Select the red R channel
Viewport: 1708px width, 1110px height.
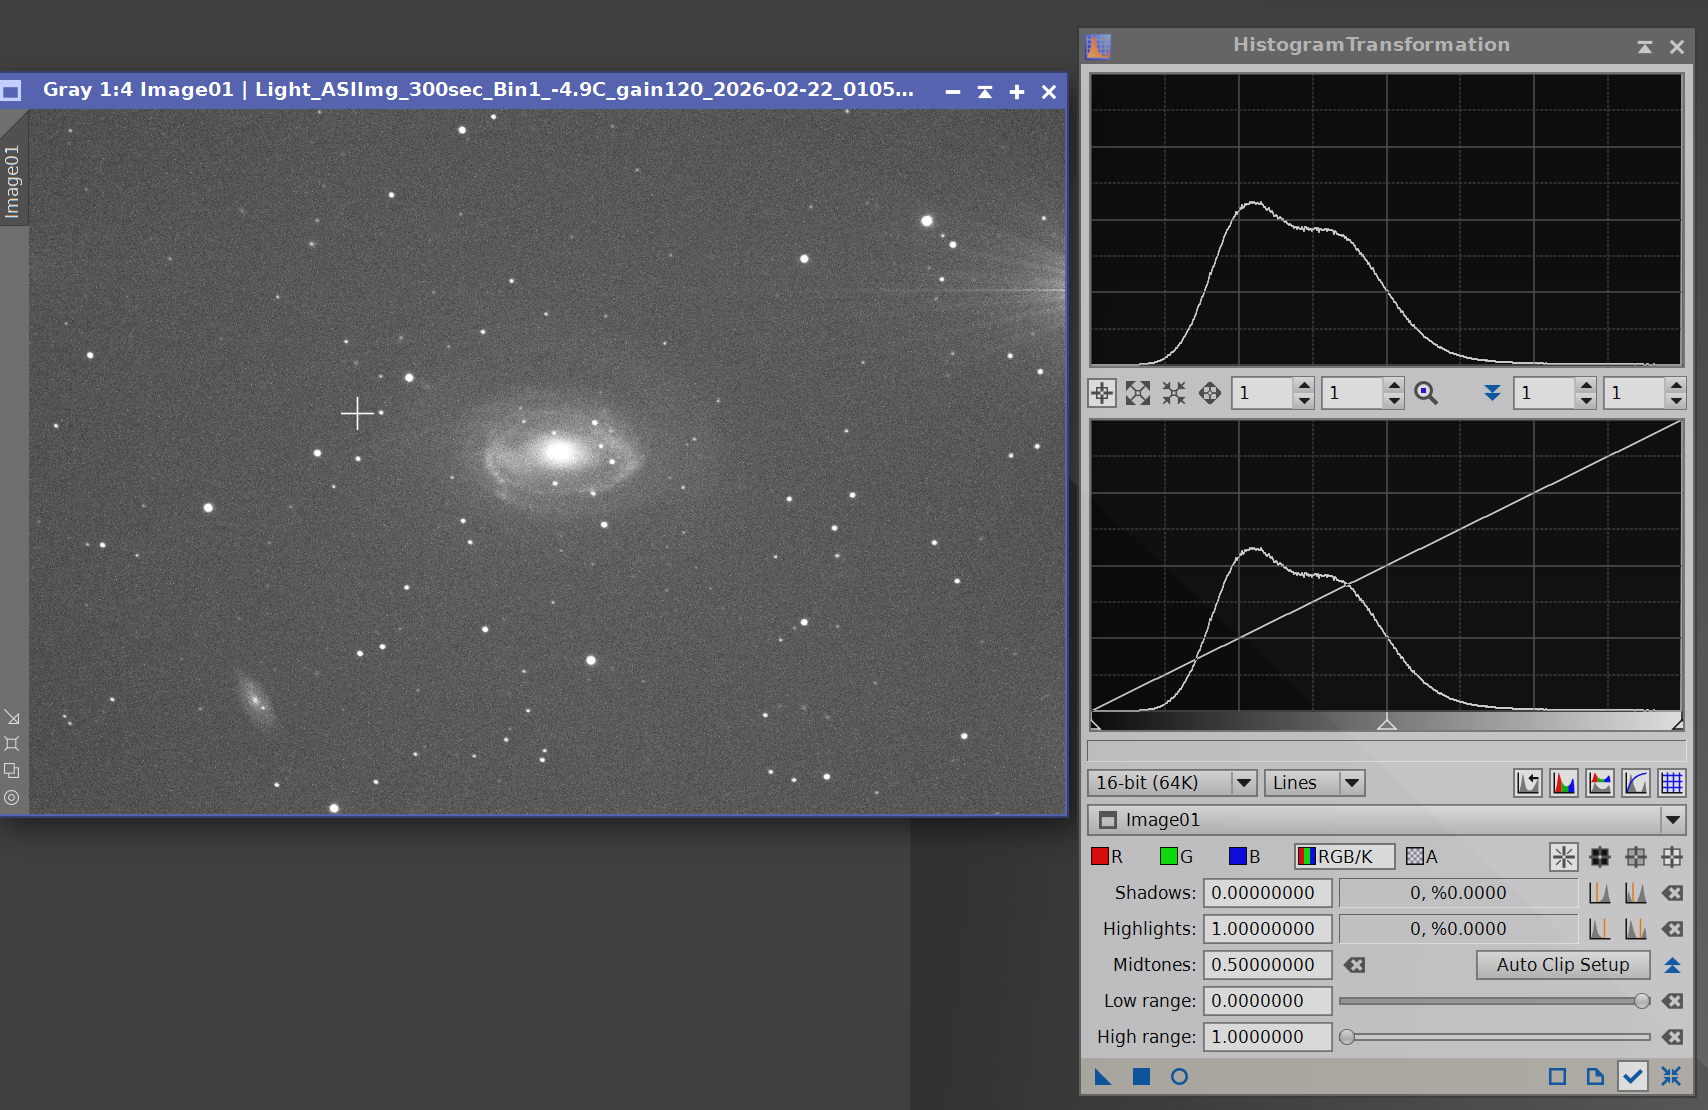[1107, 857]
